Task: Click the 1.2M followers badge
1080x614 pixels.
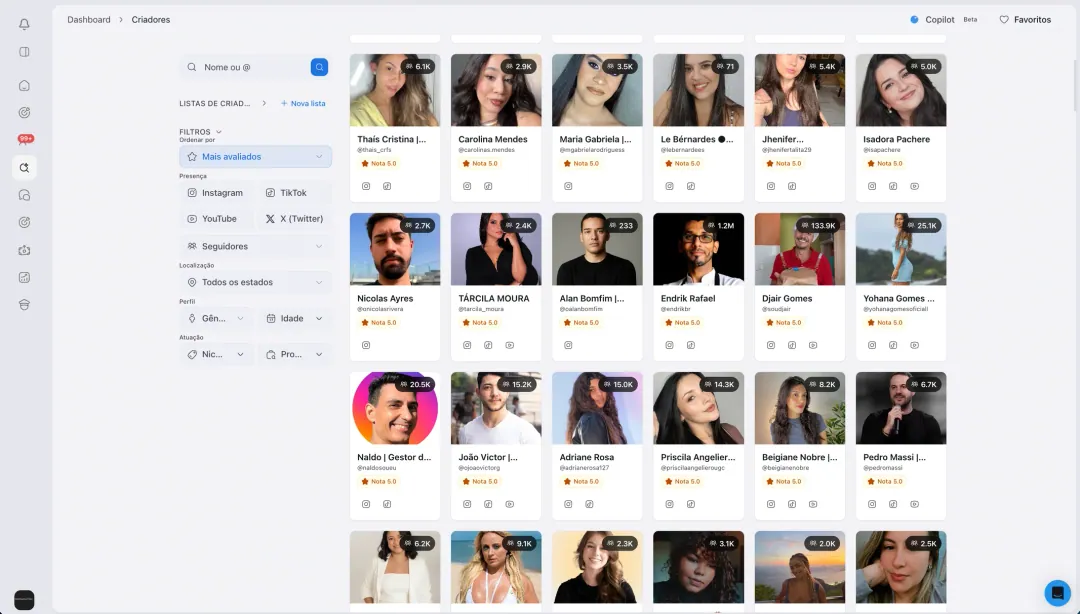Action: click(x=721, y=226)
